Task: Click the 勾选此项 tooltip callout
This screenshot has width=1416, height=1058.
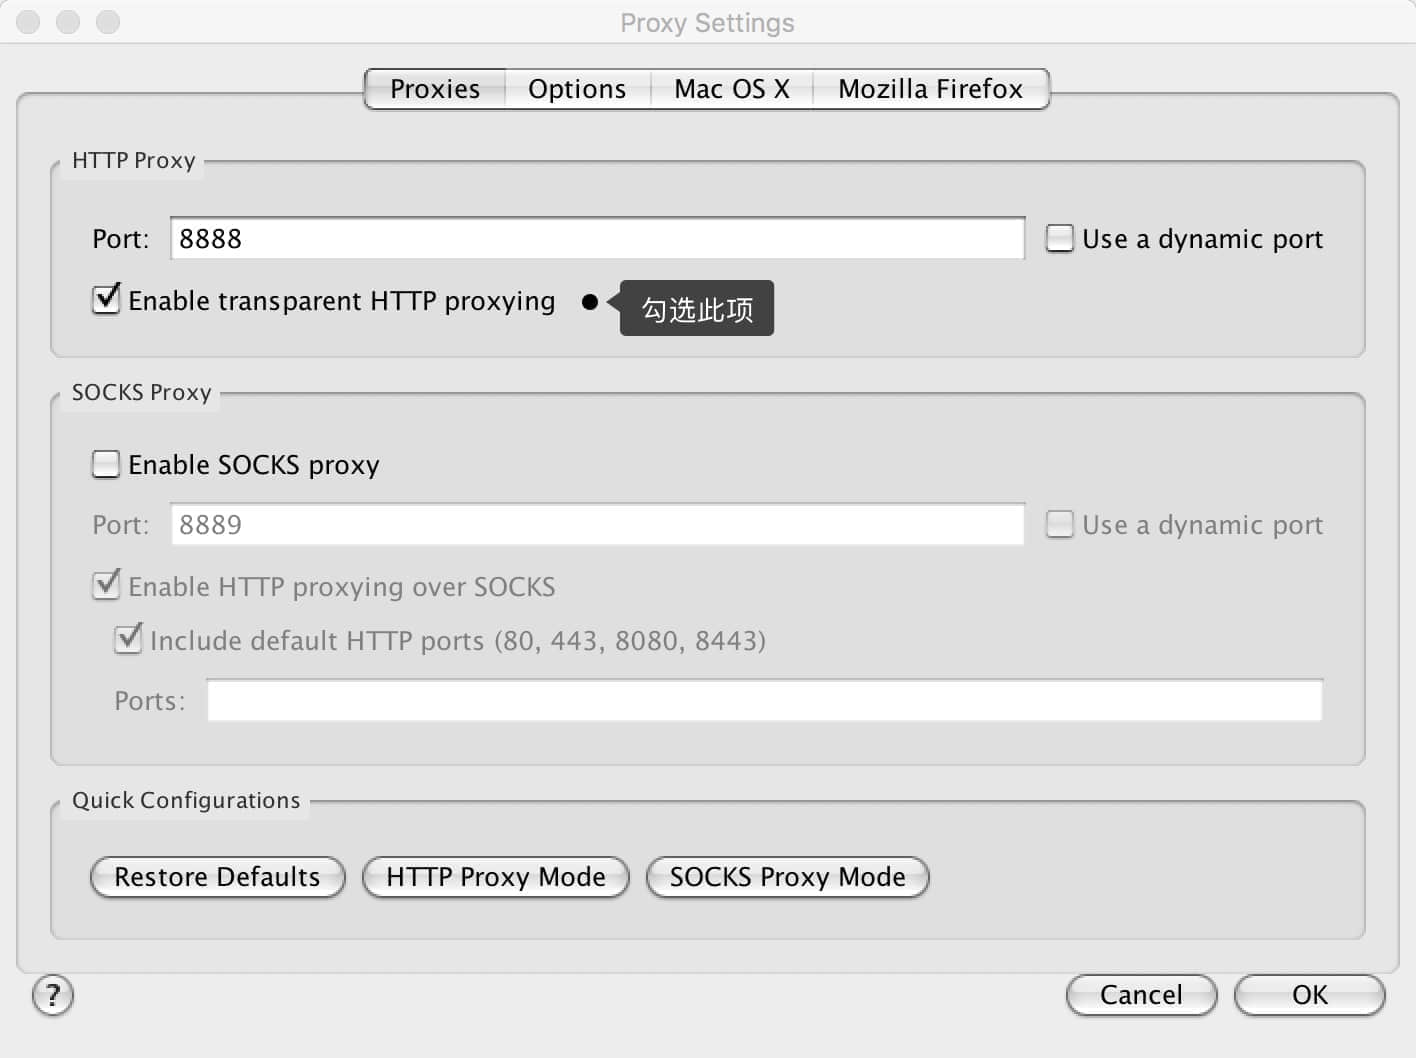Action: point(696,308)
